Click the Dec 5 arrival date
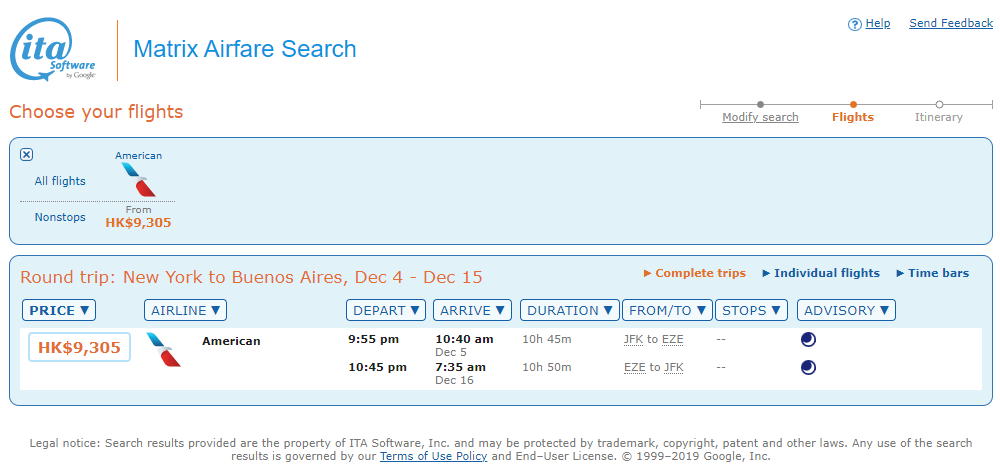 [x=451, y=353]
